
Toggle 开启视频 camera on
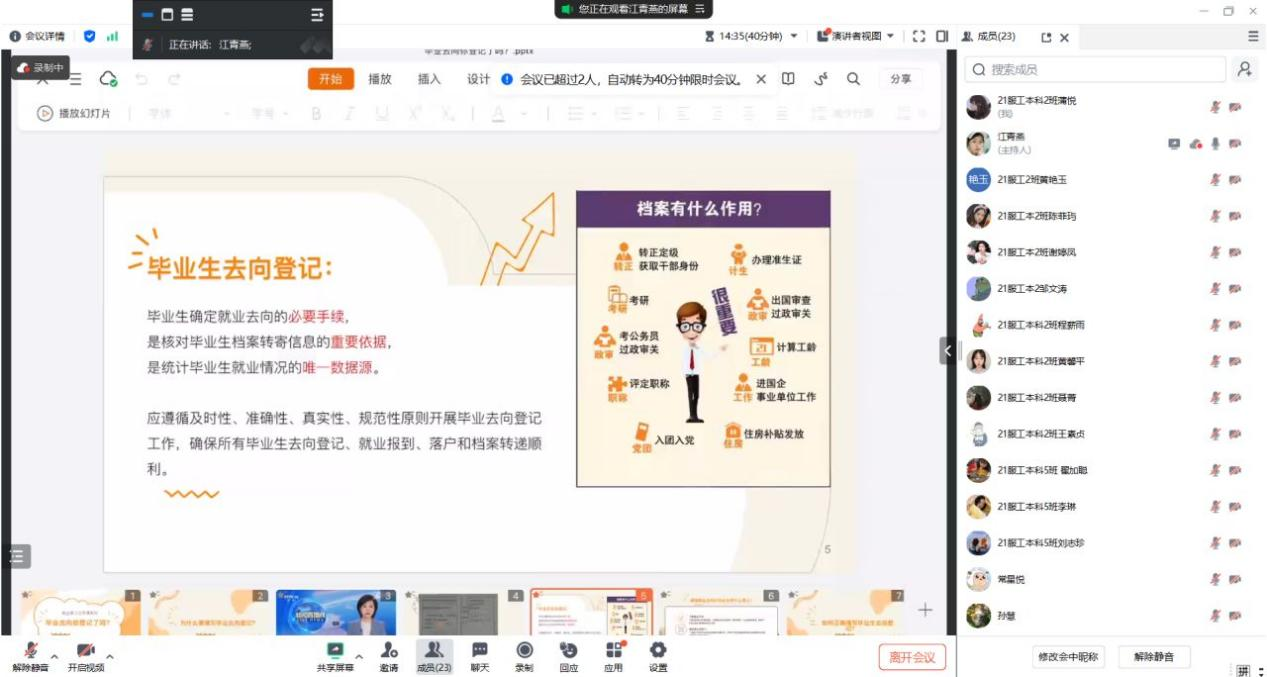[85, 652]
